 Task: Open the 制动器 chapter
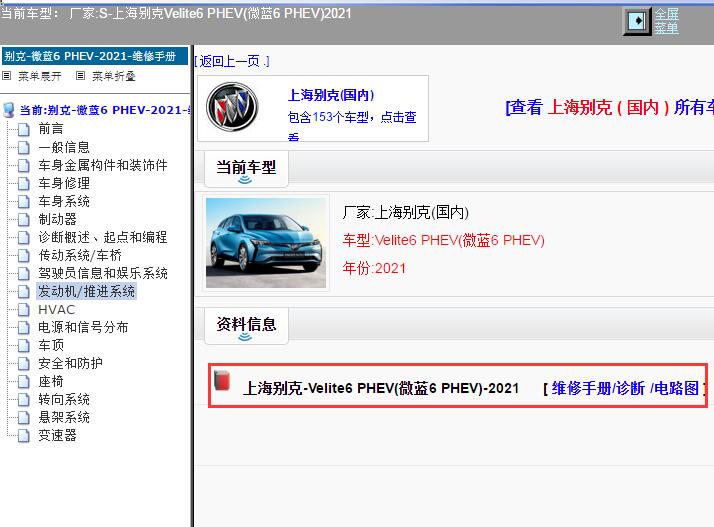click(57, 219)
